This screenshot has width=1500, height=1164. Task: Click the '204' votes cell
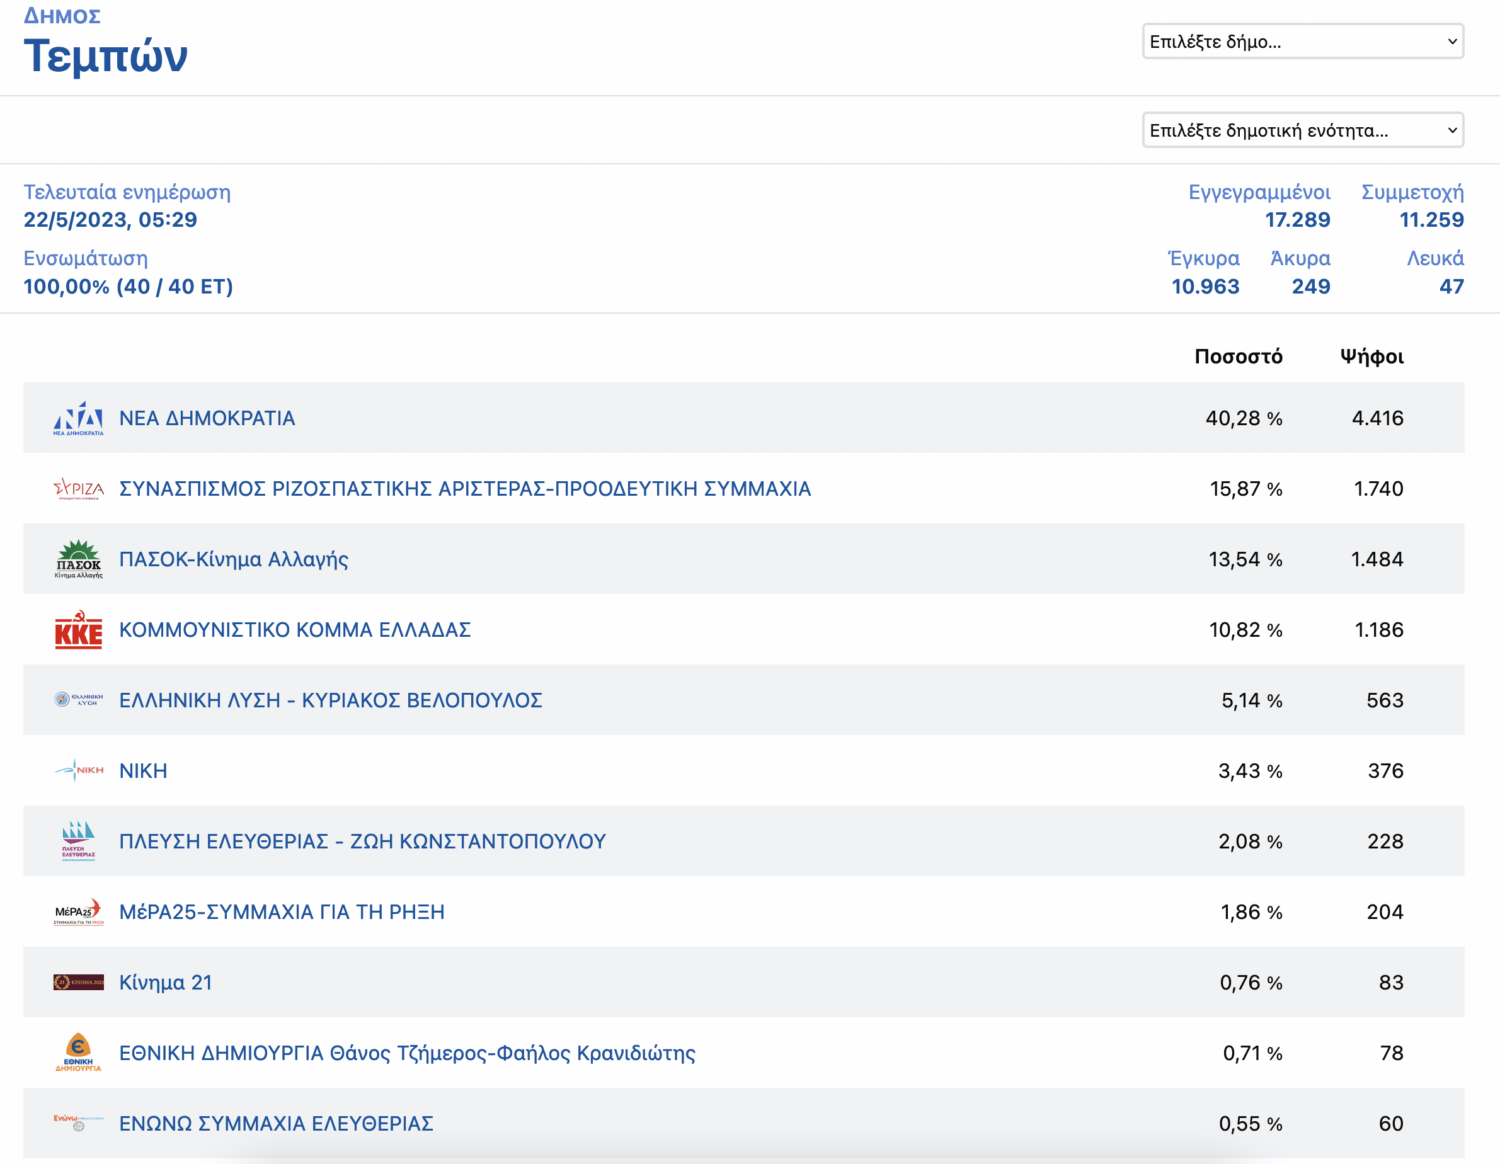click(1385, 912)
